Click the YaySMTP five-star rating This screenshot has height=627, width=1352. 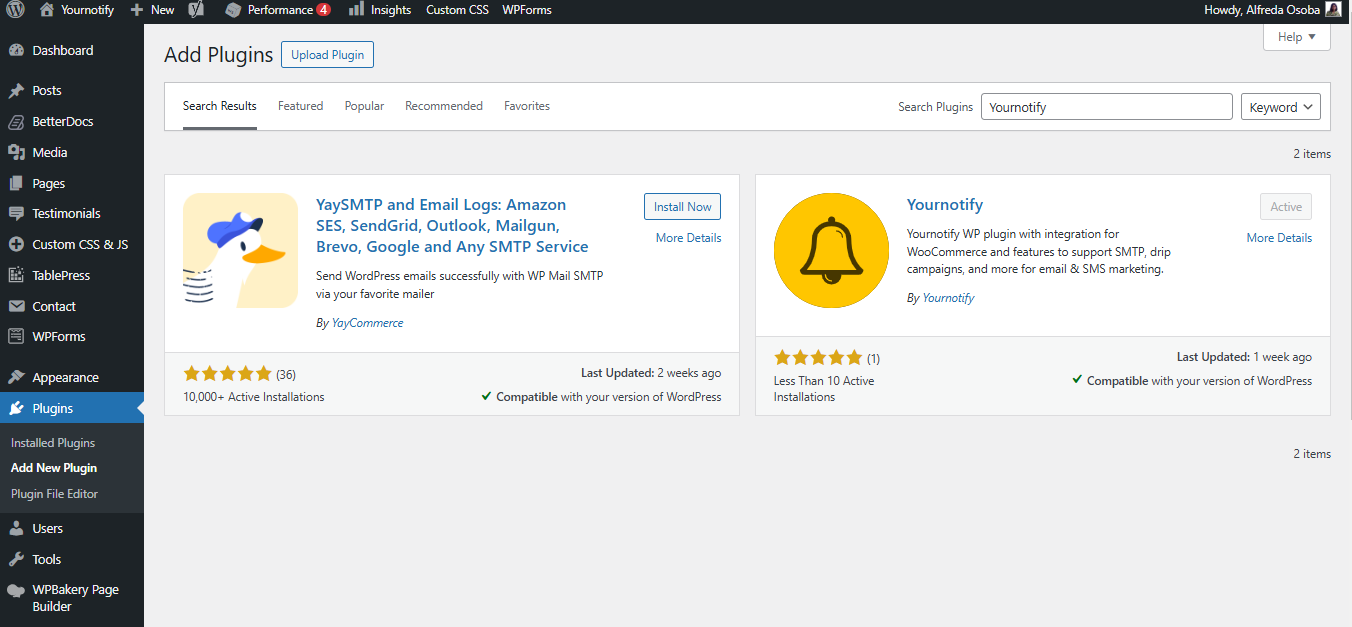228,374
